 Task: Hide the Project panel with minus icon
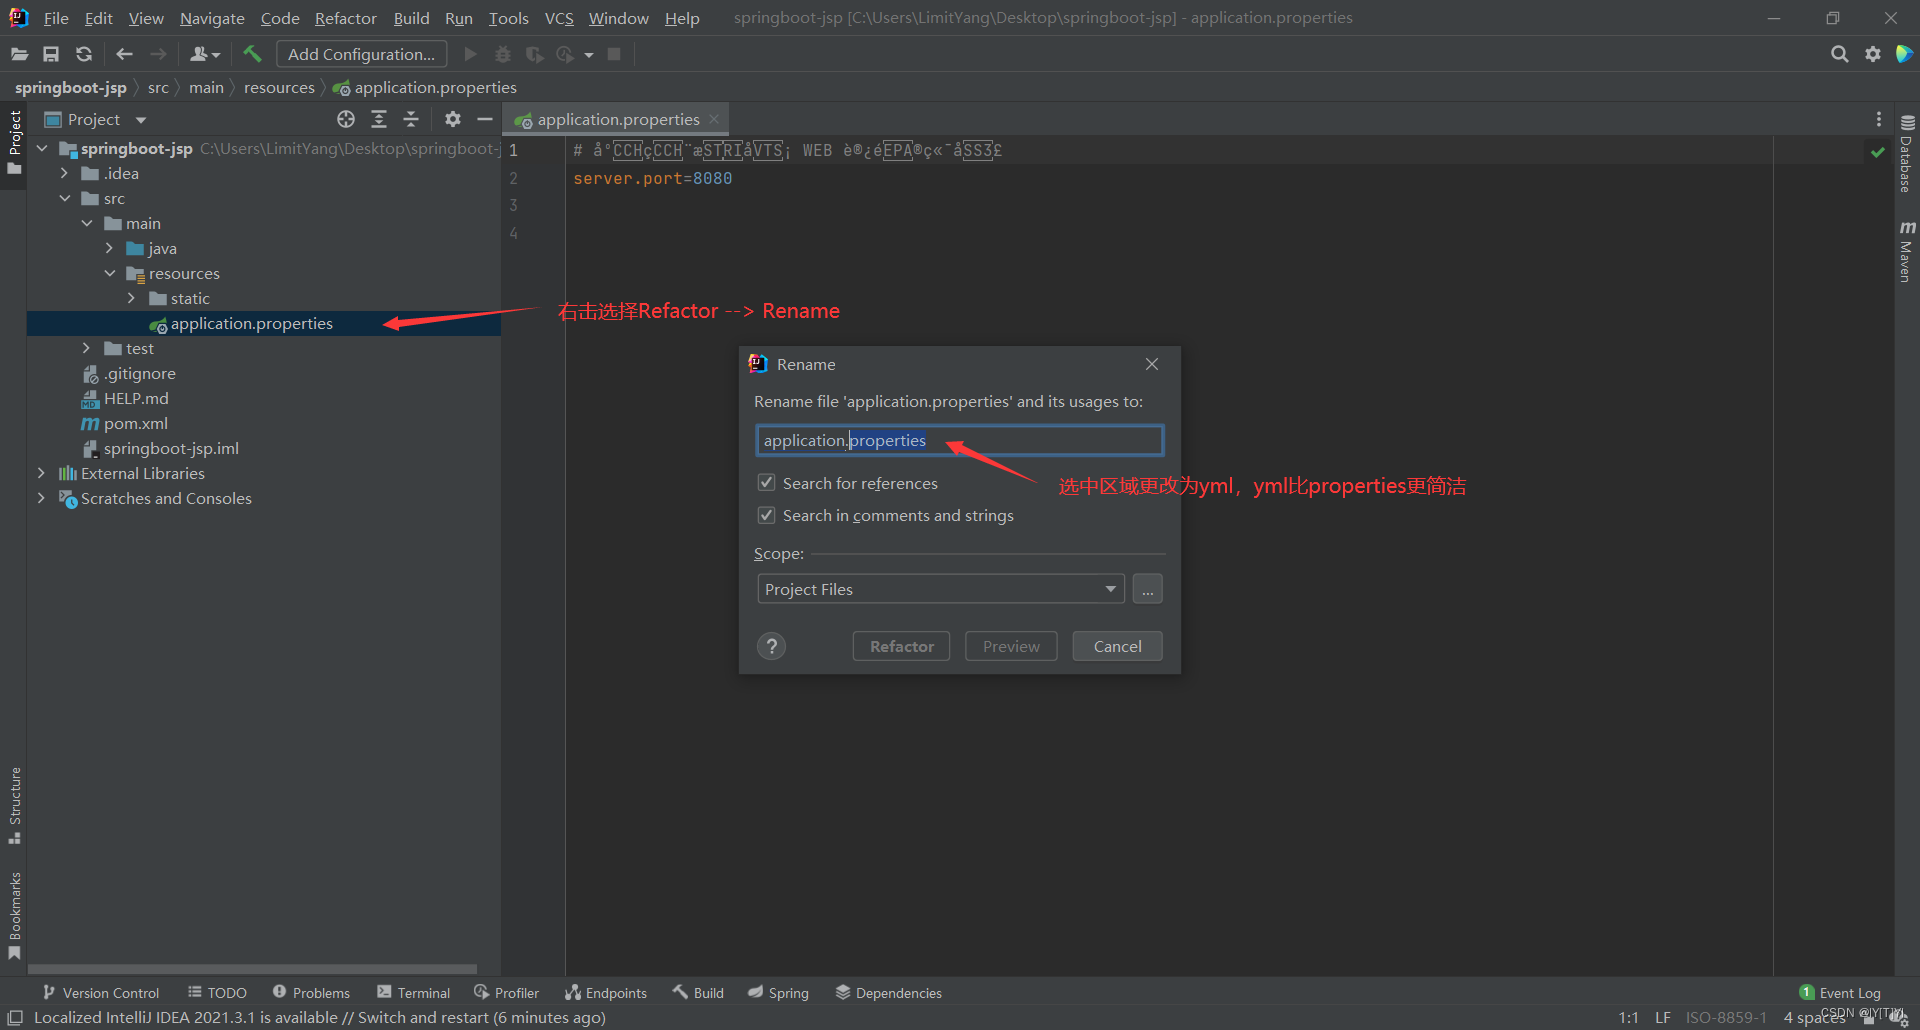[x=485, y=119]
